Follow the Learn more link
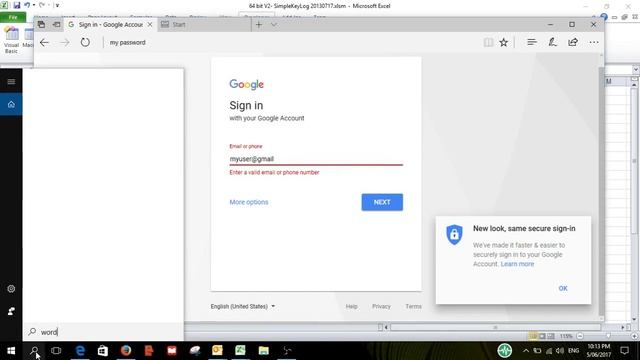 coord(517,264)
